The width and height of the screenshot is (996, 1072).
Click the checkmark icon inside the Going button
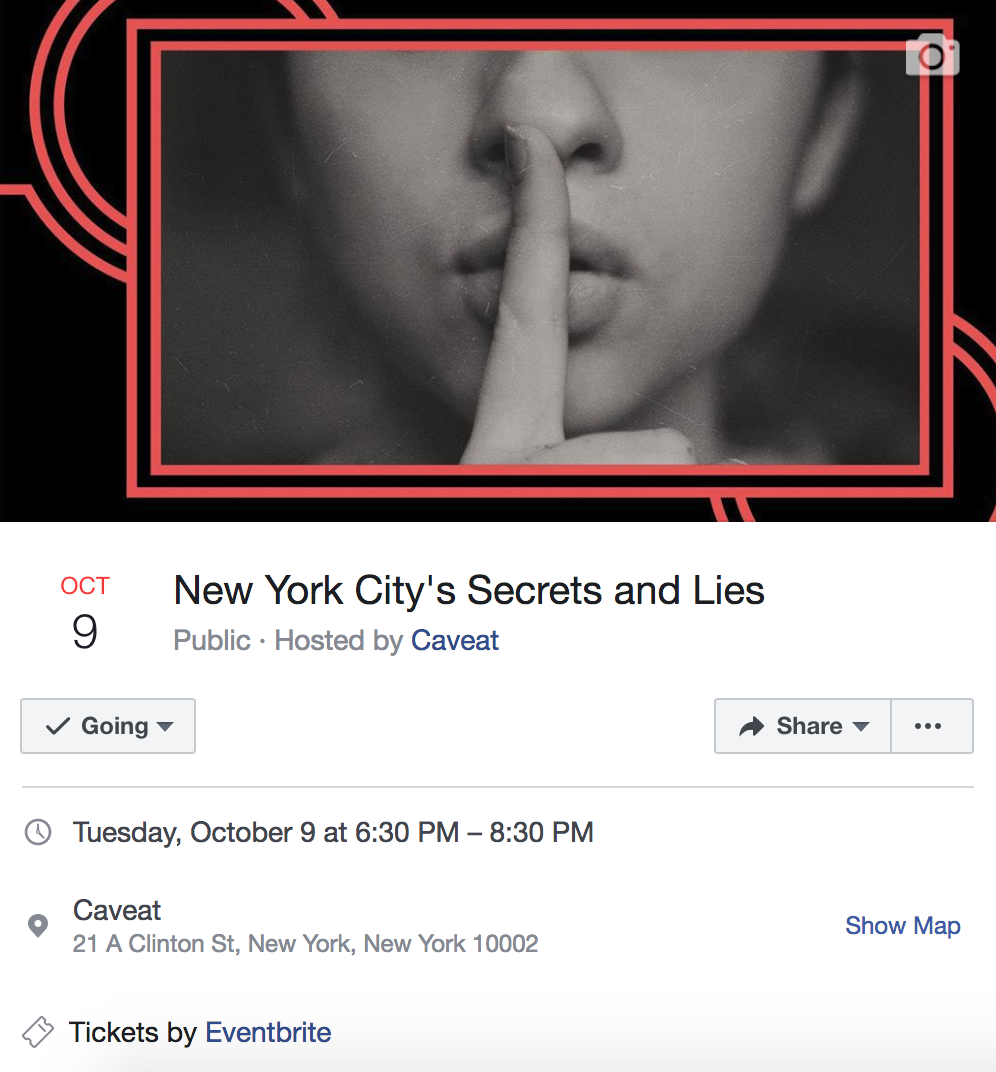point(57,726)
